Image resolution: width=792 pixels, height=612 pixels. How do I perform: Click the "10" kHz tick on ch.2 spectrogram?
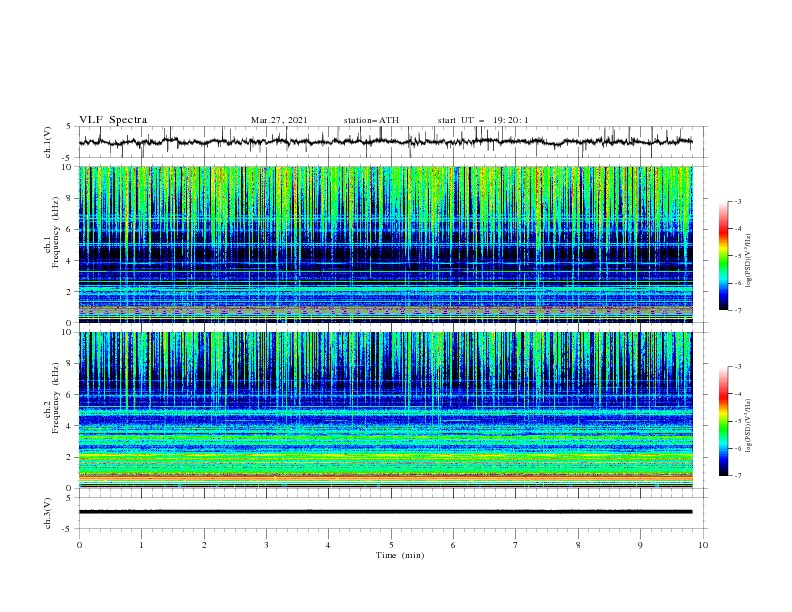[x=68, y=332]
